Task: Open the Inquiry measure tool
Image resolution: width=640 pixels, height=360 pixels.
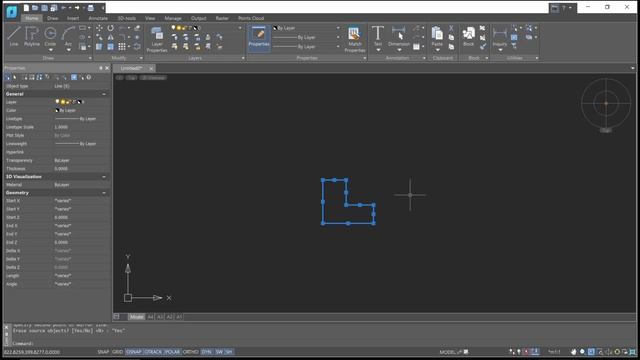Action: click(x=500, y=36)
